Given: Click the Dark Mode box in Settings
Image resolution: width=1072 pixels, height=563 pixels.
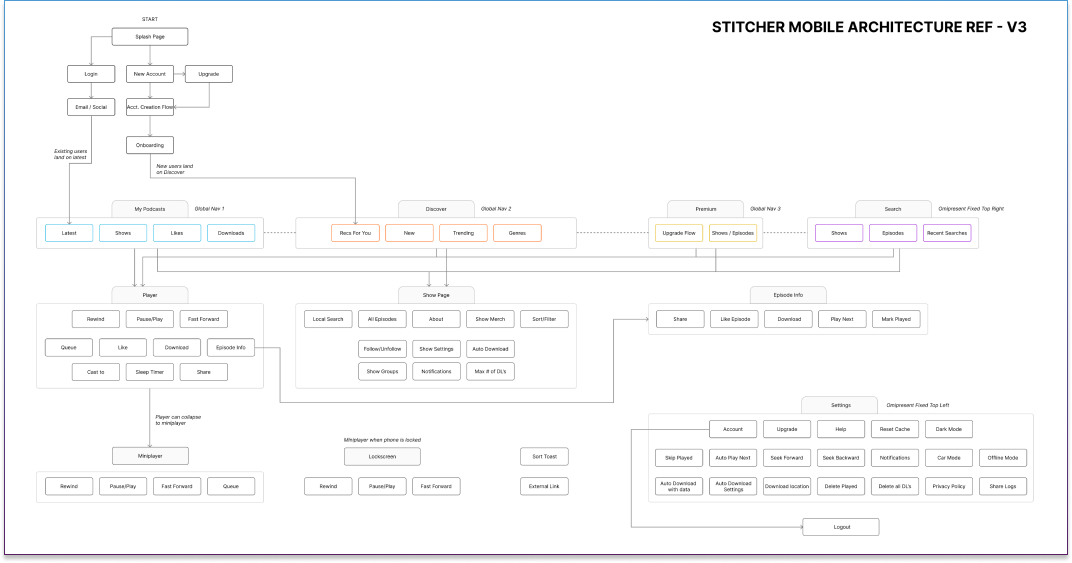Looking at the screenshot, I should [946, 429].
